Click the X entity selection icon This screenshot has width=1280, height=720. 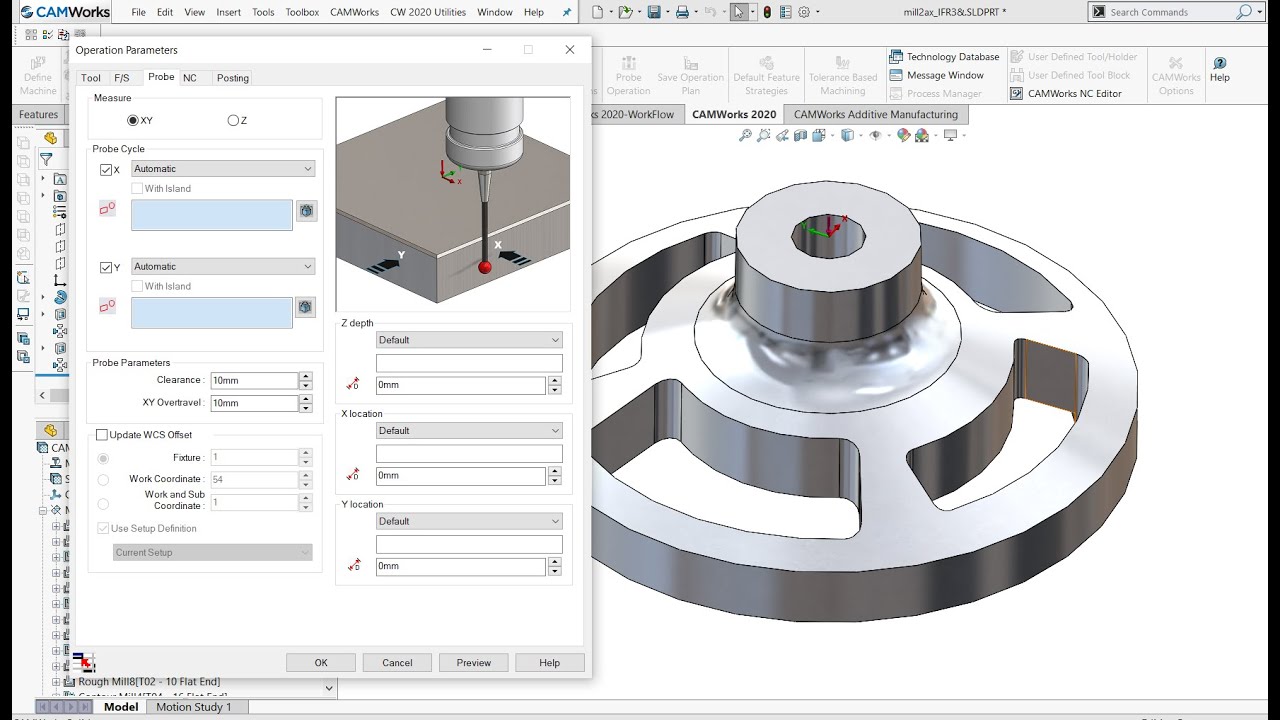pos(107,208)
